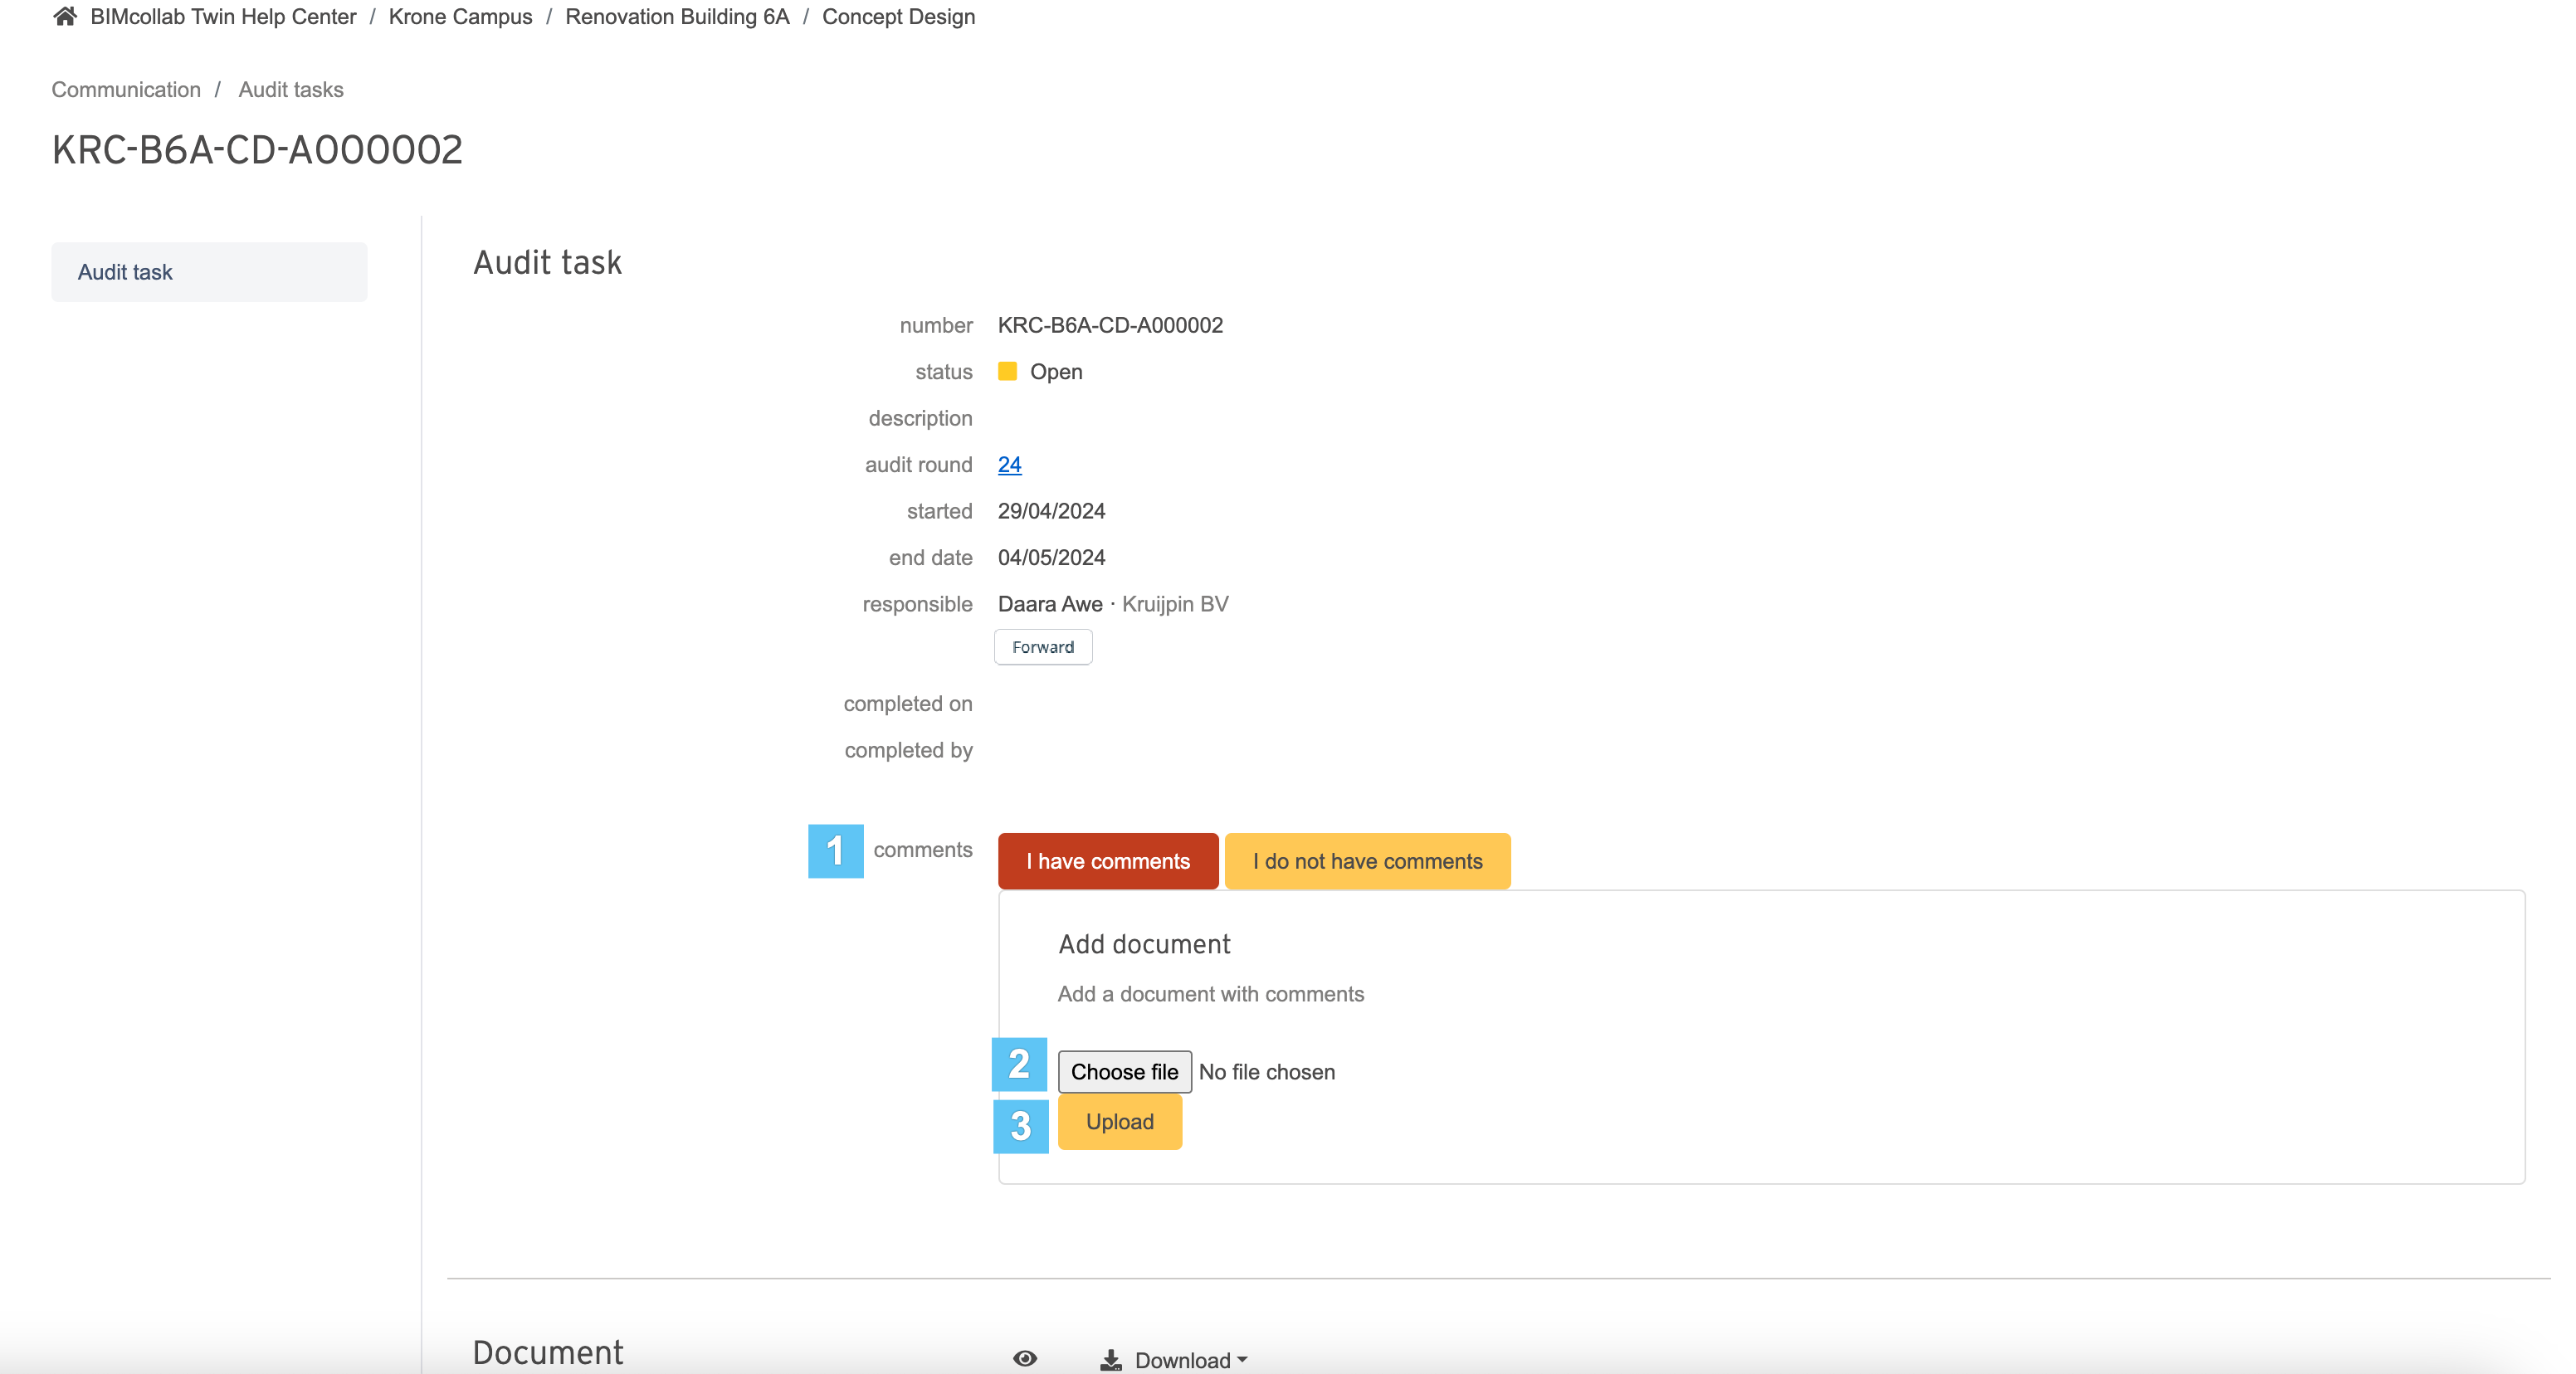The image size is (2576, 1374).
Task: Click the Kruijpin BV company text
Action: [1175, 604]
